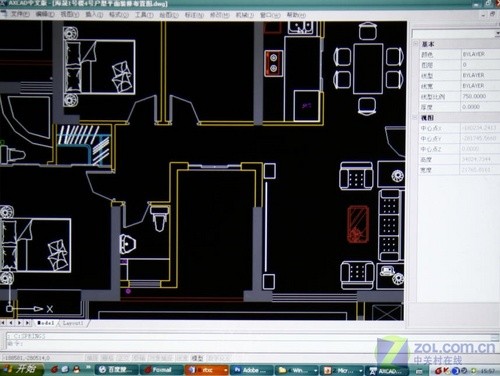
Task: Toggle the 模型 status bar button
Action: (x=197, y=358)
